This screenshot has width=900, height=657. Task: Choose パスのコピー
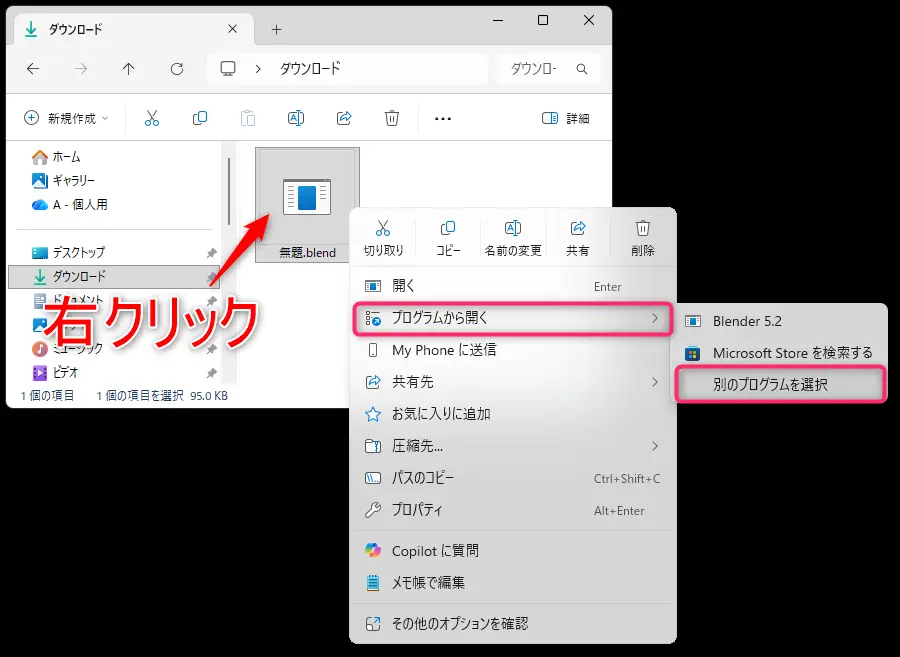tap(513, 478)
